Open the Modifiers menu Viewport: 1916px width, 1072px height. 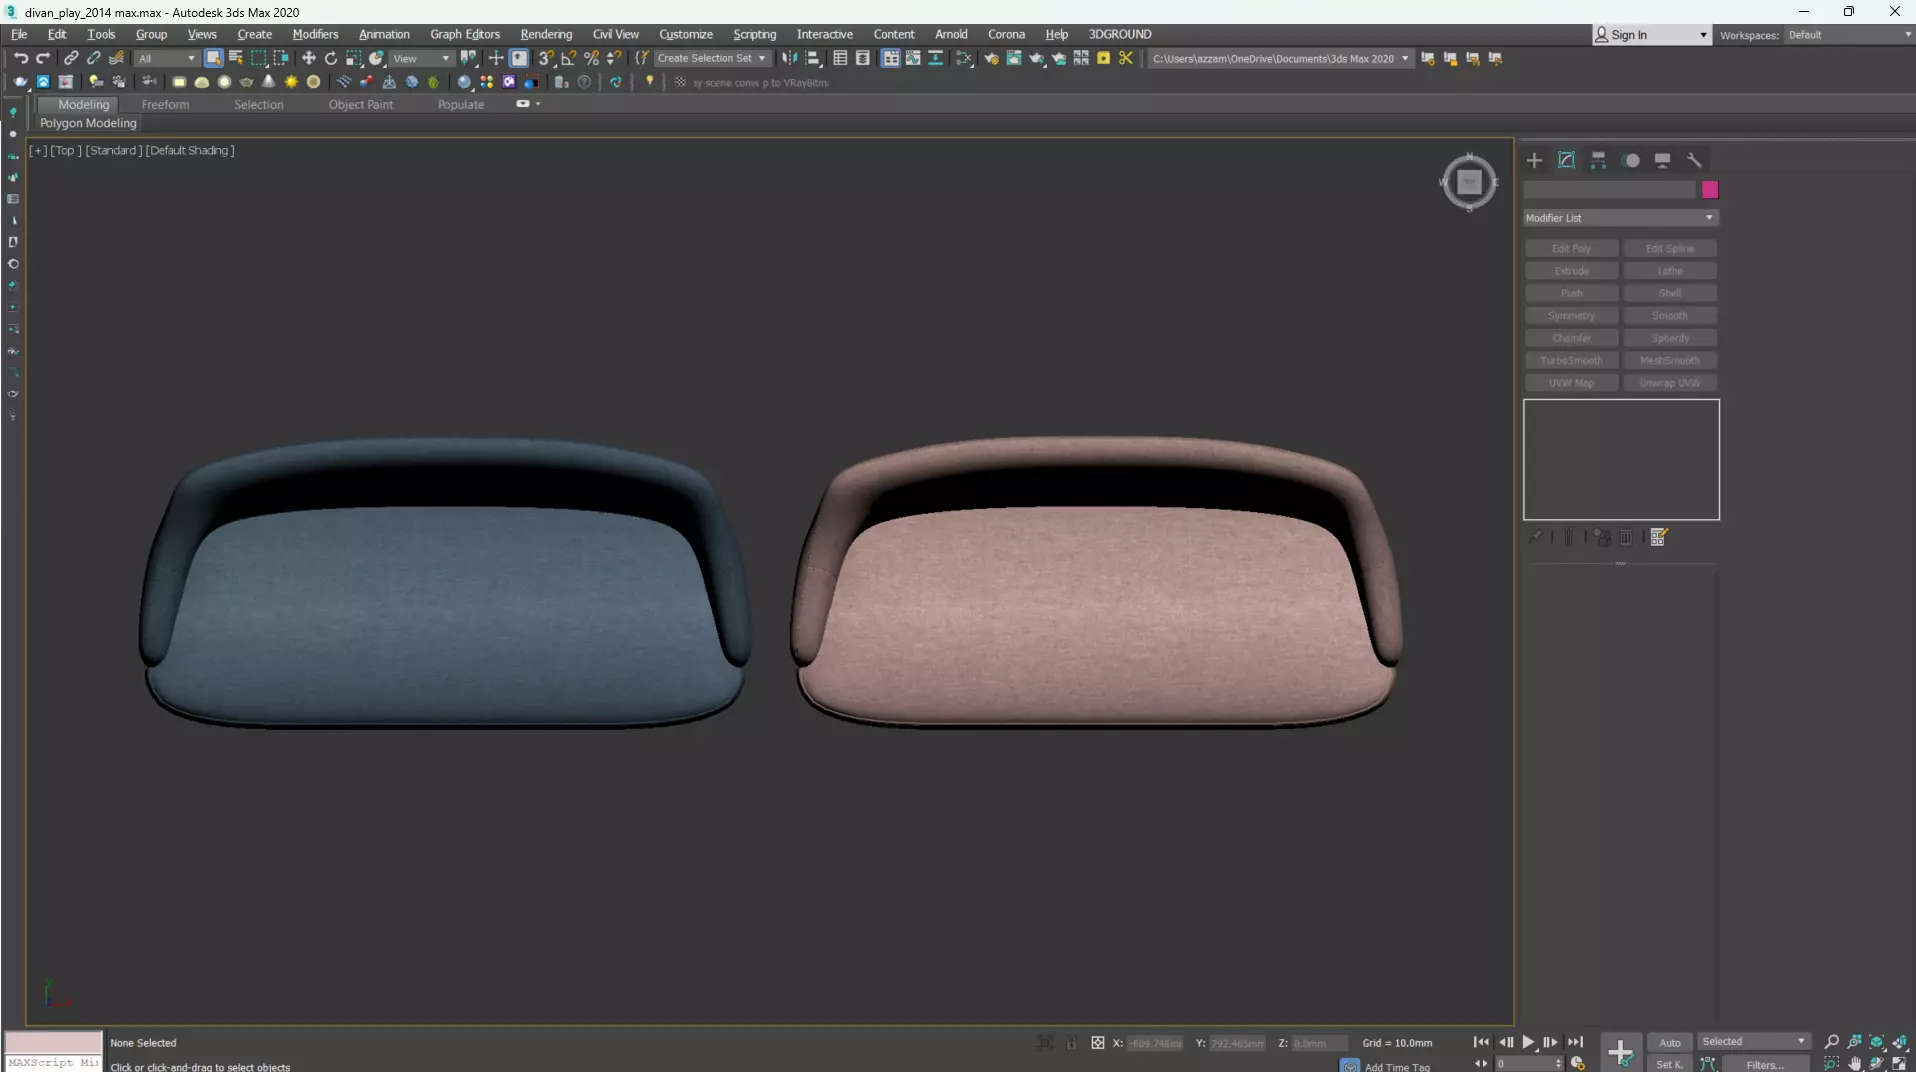pyautogui.click(x=315, y=34)
